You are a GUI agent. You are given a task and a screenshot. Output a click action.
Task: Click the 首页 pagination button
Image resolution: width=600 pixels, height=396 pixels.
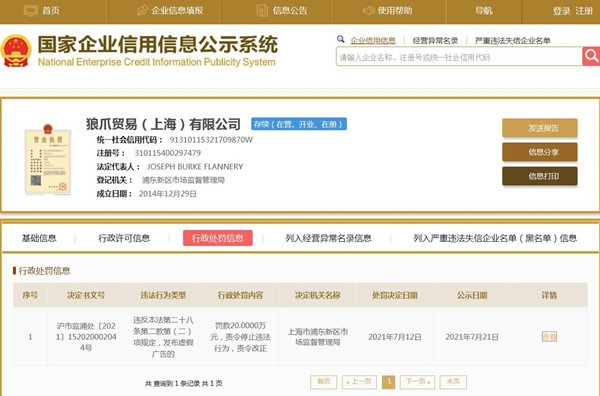pyautogui.click(x=323, y=381)
